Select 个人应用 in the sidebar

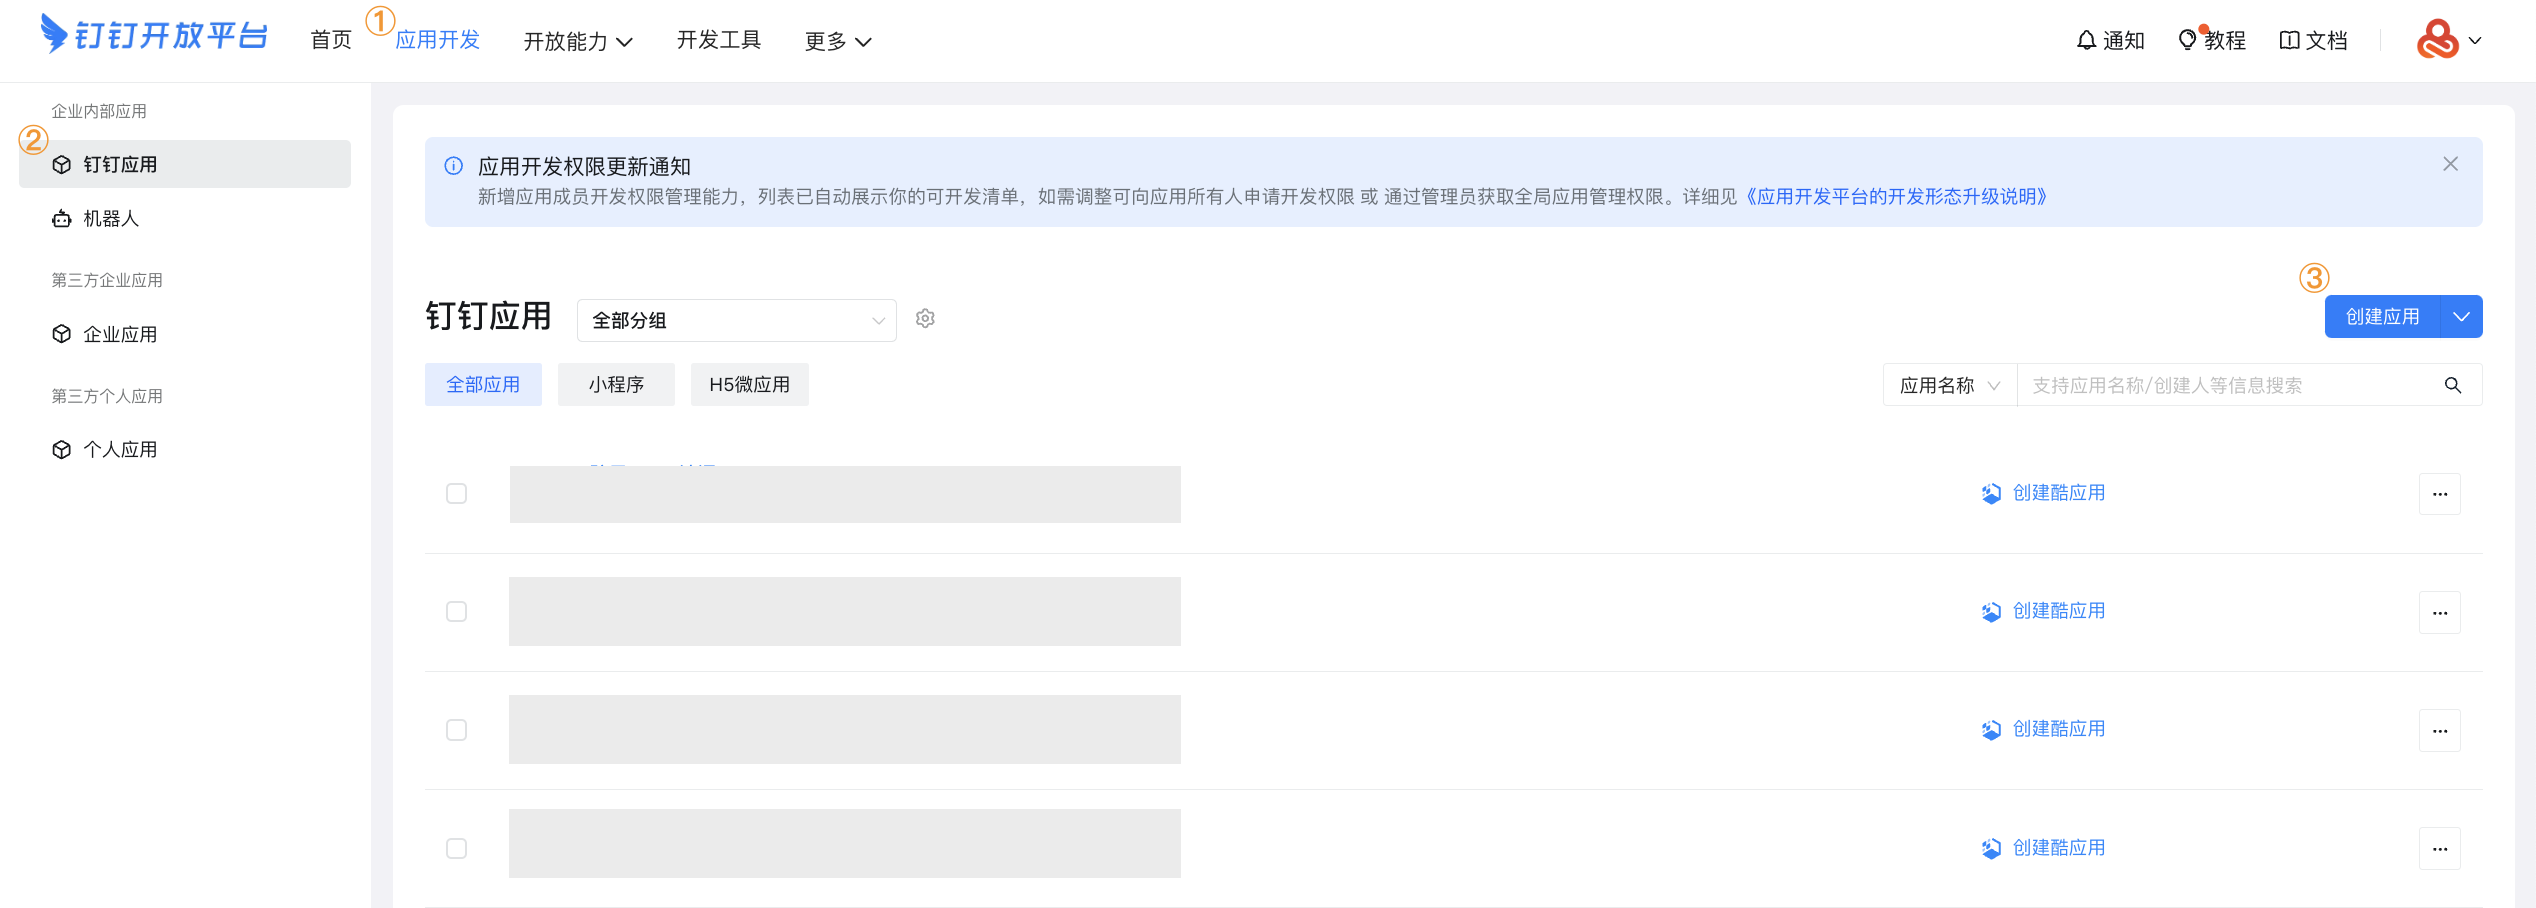tap(185, 450)
